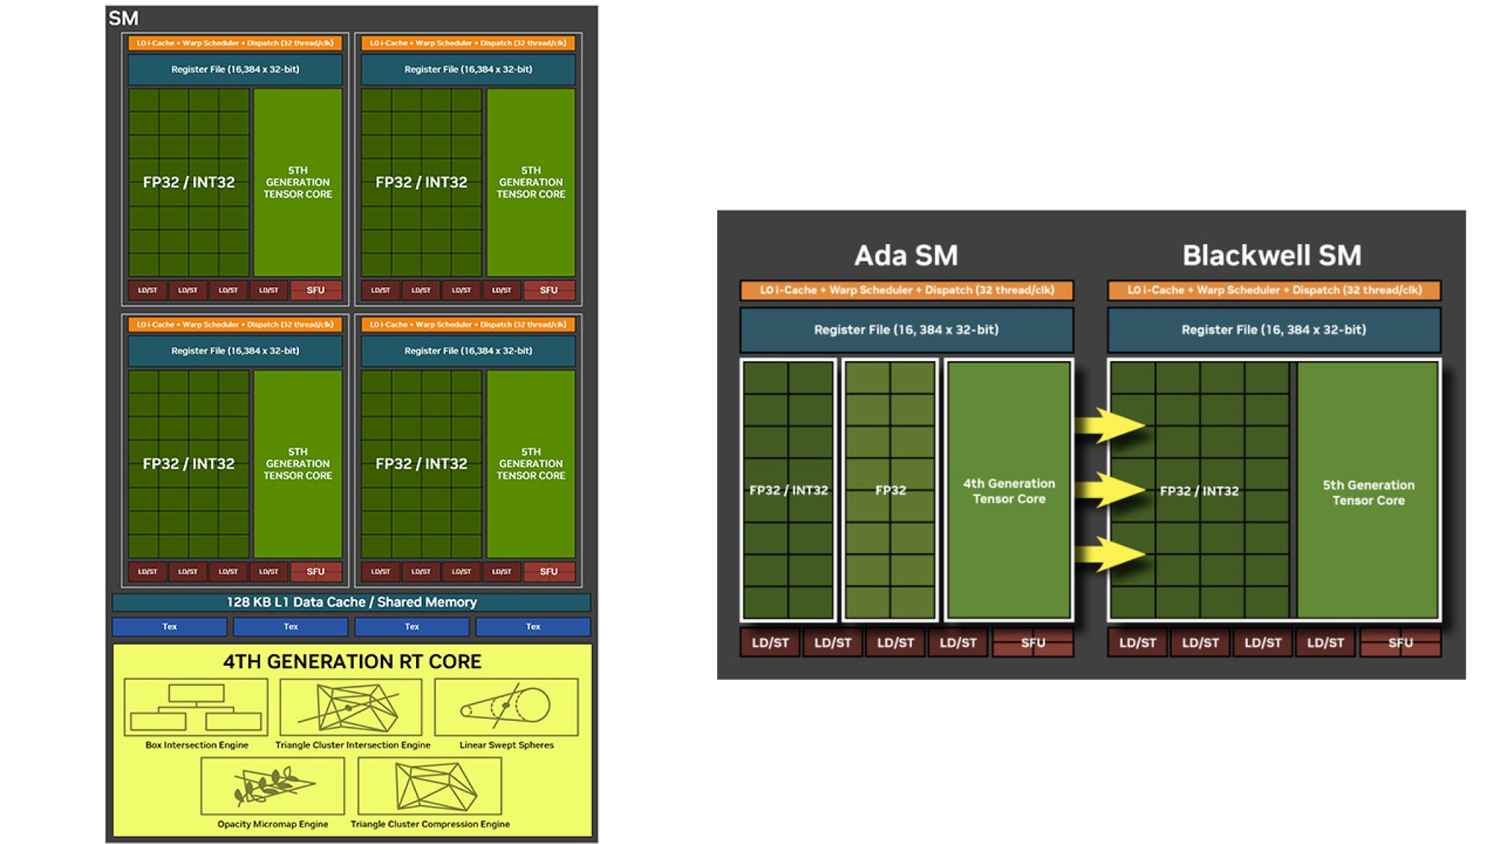Expand the Ada SM Register File row
The width and height of the screenshot is (1500, 844).
click(x=905, y=329)
